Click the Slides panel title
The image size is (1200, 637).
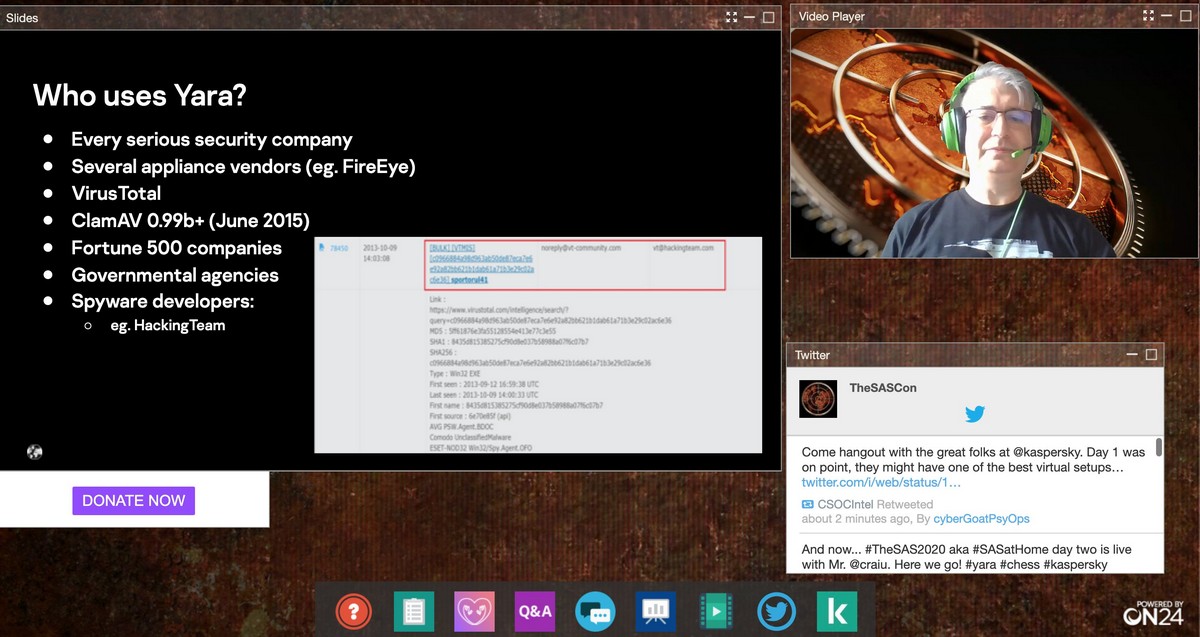(x=22, y=17)
